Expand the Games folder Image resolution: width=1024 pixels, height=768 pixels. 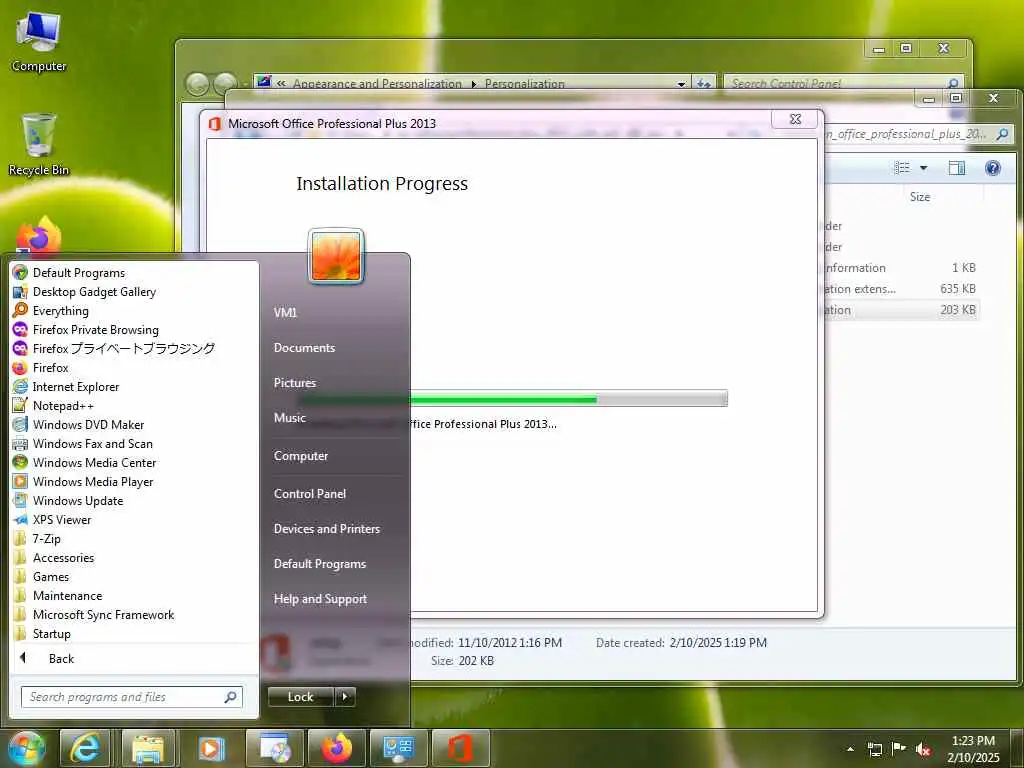51,577
